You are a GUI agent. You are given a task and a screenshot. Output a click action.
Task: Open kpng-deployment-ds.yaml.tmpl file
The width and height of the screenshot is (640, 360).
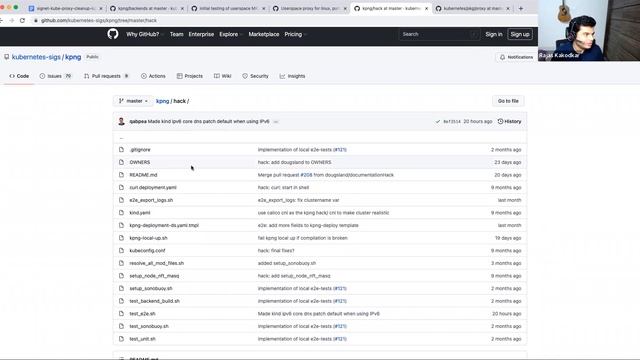pos(164,225)
